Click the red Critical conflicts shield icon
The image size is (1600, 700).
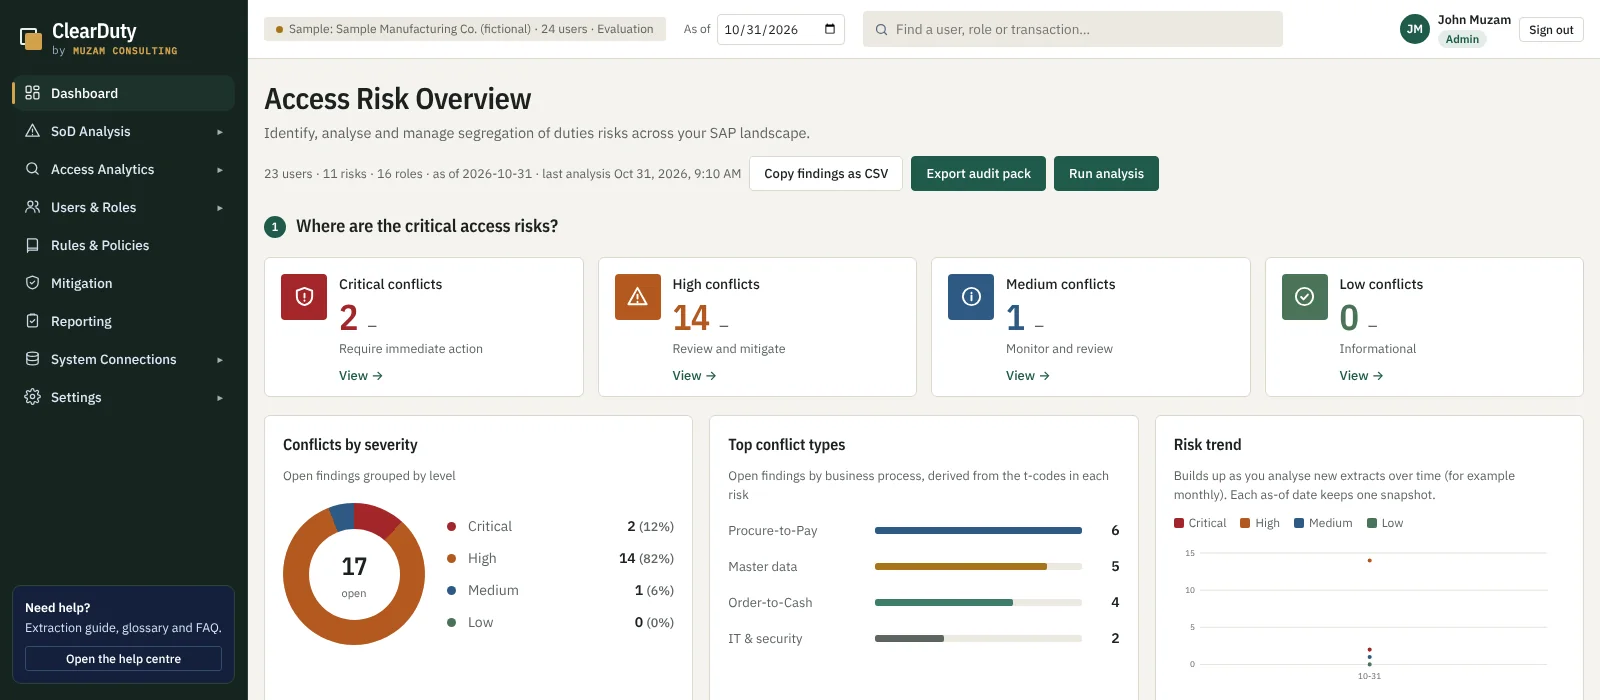tap(304, 297)
